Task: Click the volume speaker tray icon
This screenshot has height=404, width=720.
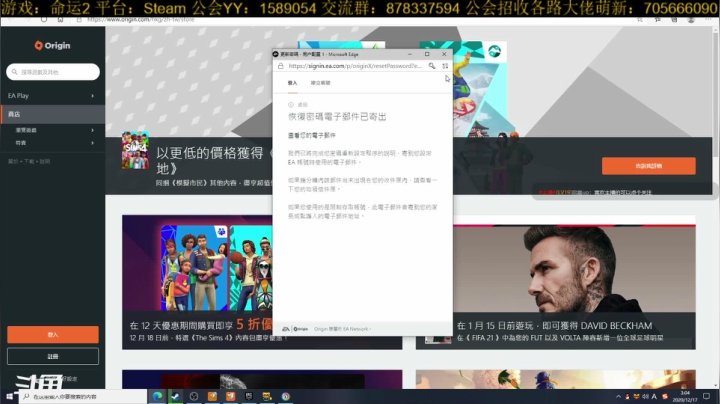Action: tap(646, 396)
